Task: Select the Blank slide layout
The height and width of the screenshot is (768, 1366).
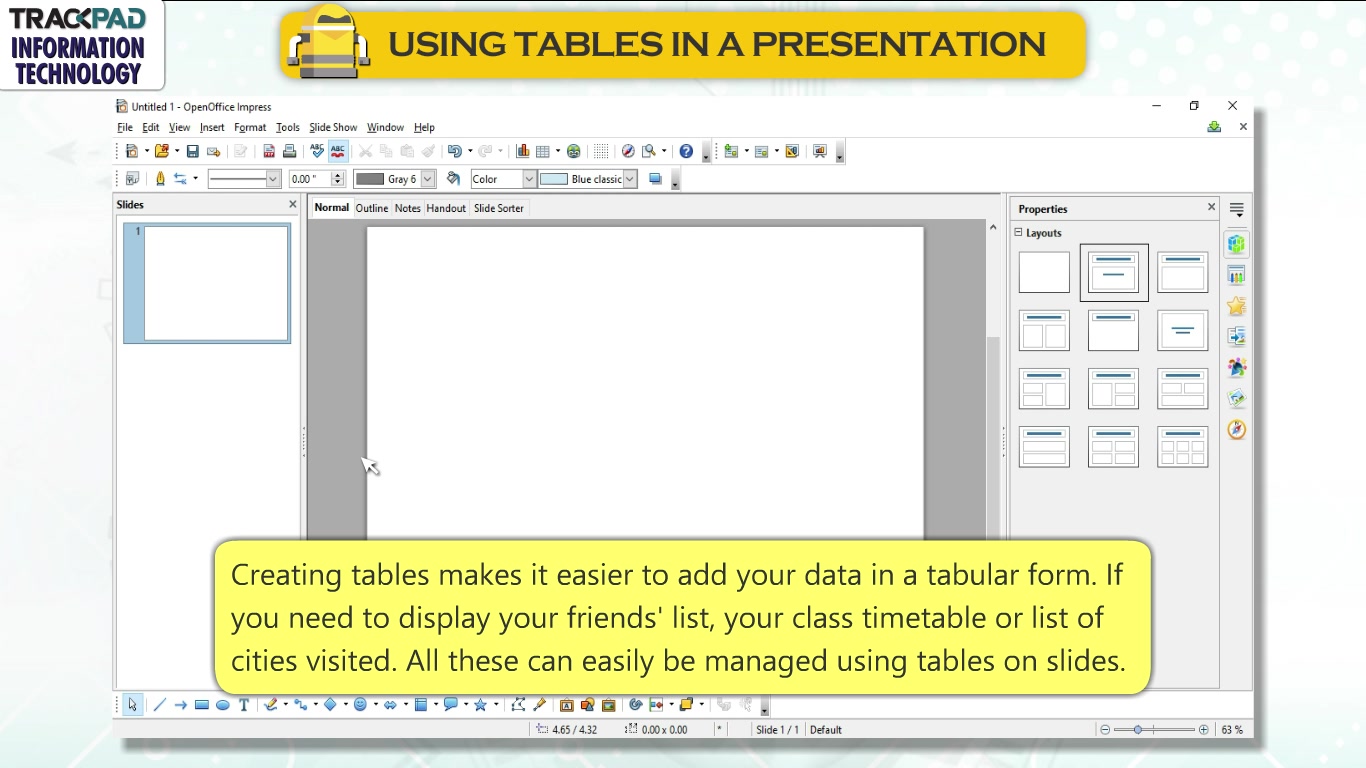Action: coord(1044,272)
